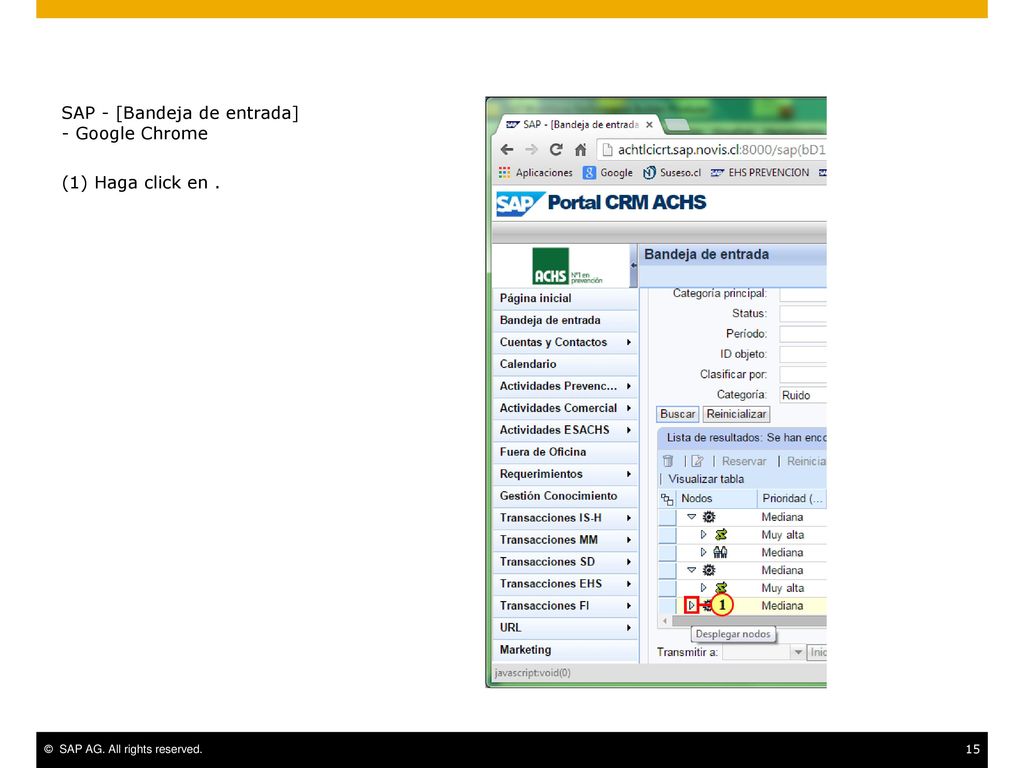Click the page icon in the address bar
The image size is (1024, 768).
click(607, 150)
